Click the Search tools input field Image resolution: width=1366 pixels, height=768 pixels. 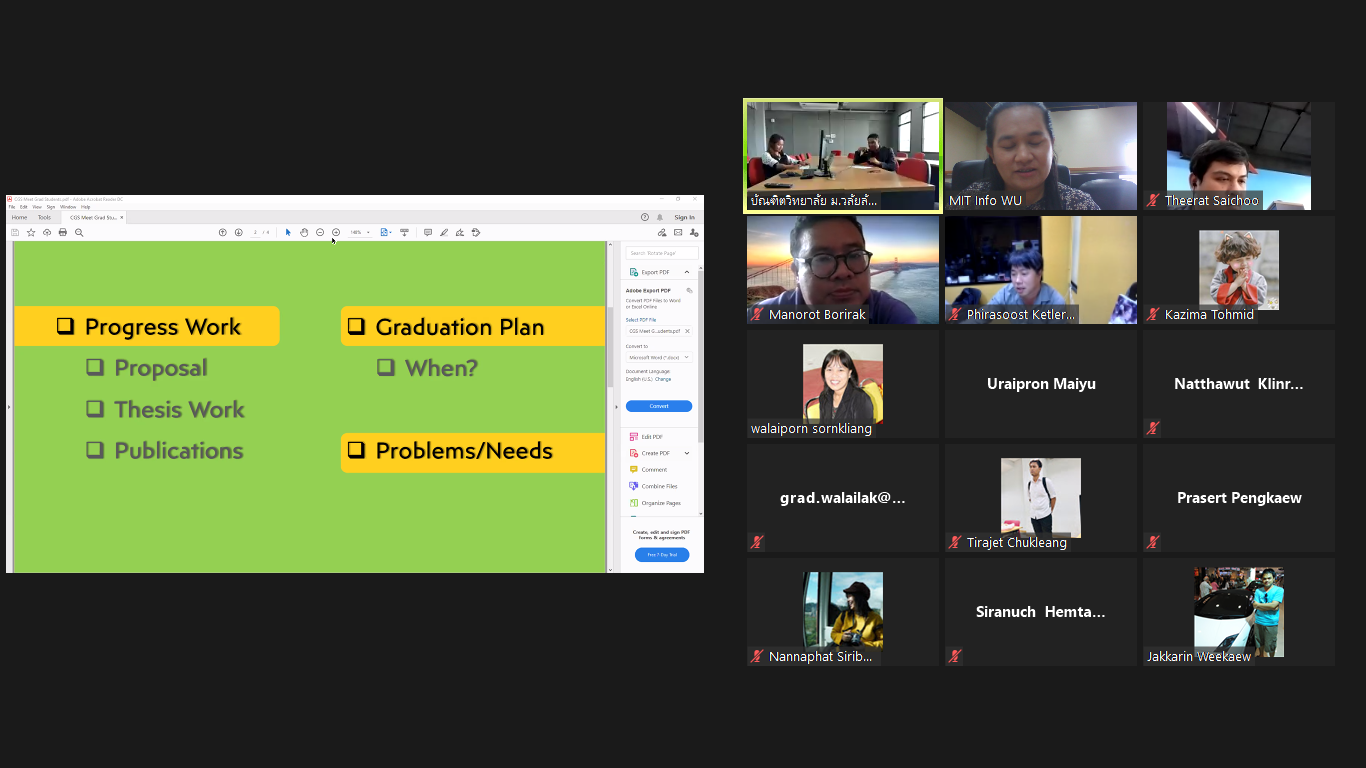pyautogui.click(x=661, y=253)
